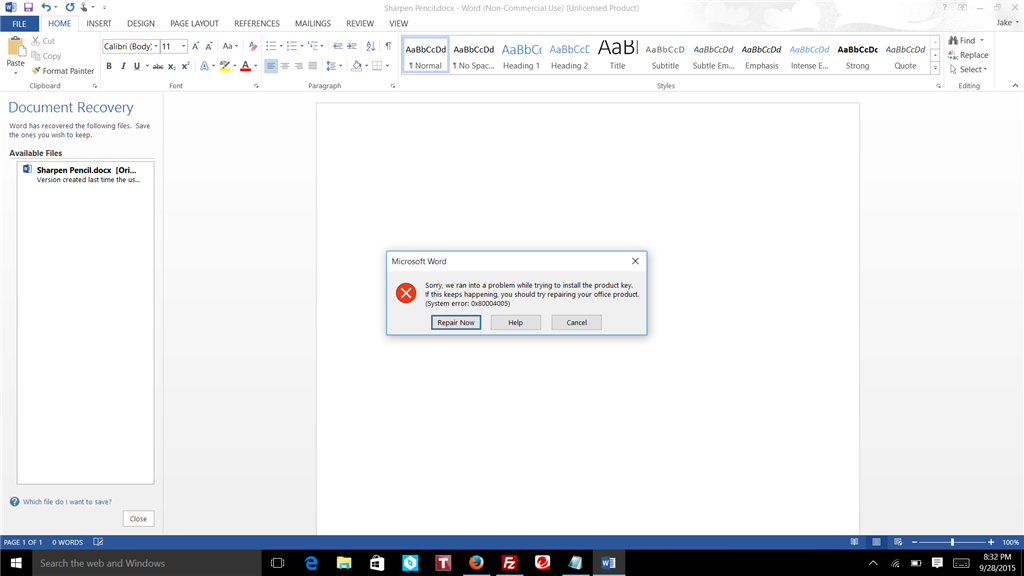The width and height of the screenshot is (1024, 576).
Task: Open the Borders dropdown arrow
Action: (387, 66)
